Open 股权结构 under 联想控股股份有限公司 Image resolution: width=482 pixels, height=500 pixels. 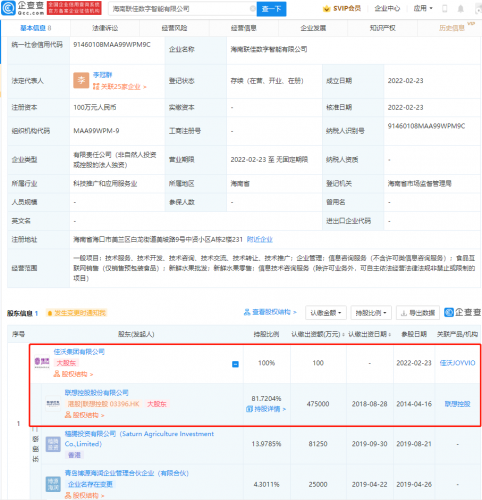[x=84, y=415]
